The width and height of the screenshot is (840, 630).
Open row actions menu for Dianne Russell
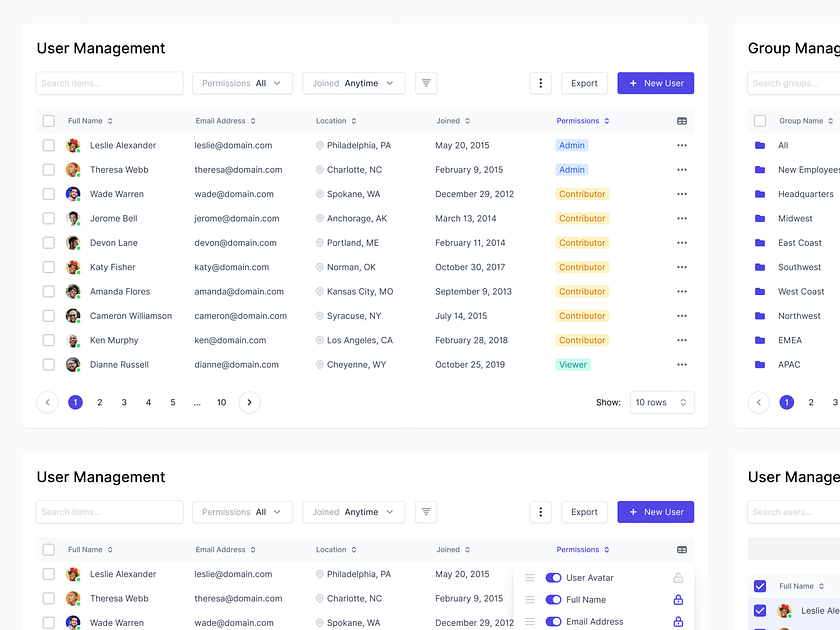click(682, 364)
